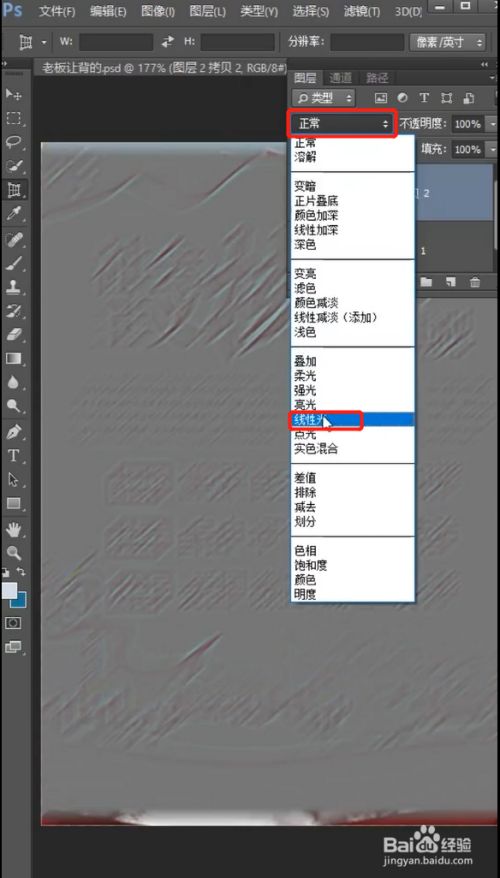Screen dimensions: 500x878
Task: Select the Lasso tool
Action: [x=13, y=142]
